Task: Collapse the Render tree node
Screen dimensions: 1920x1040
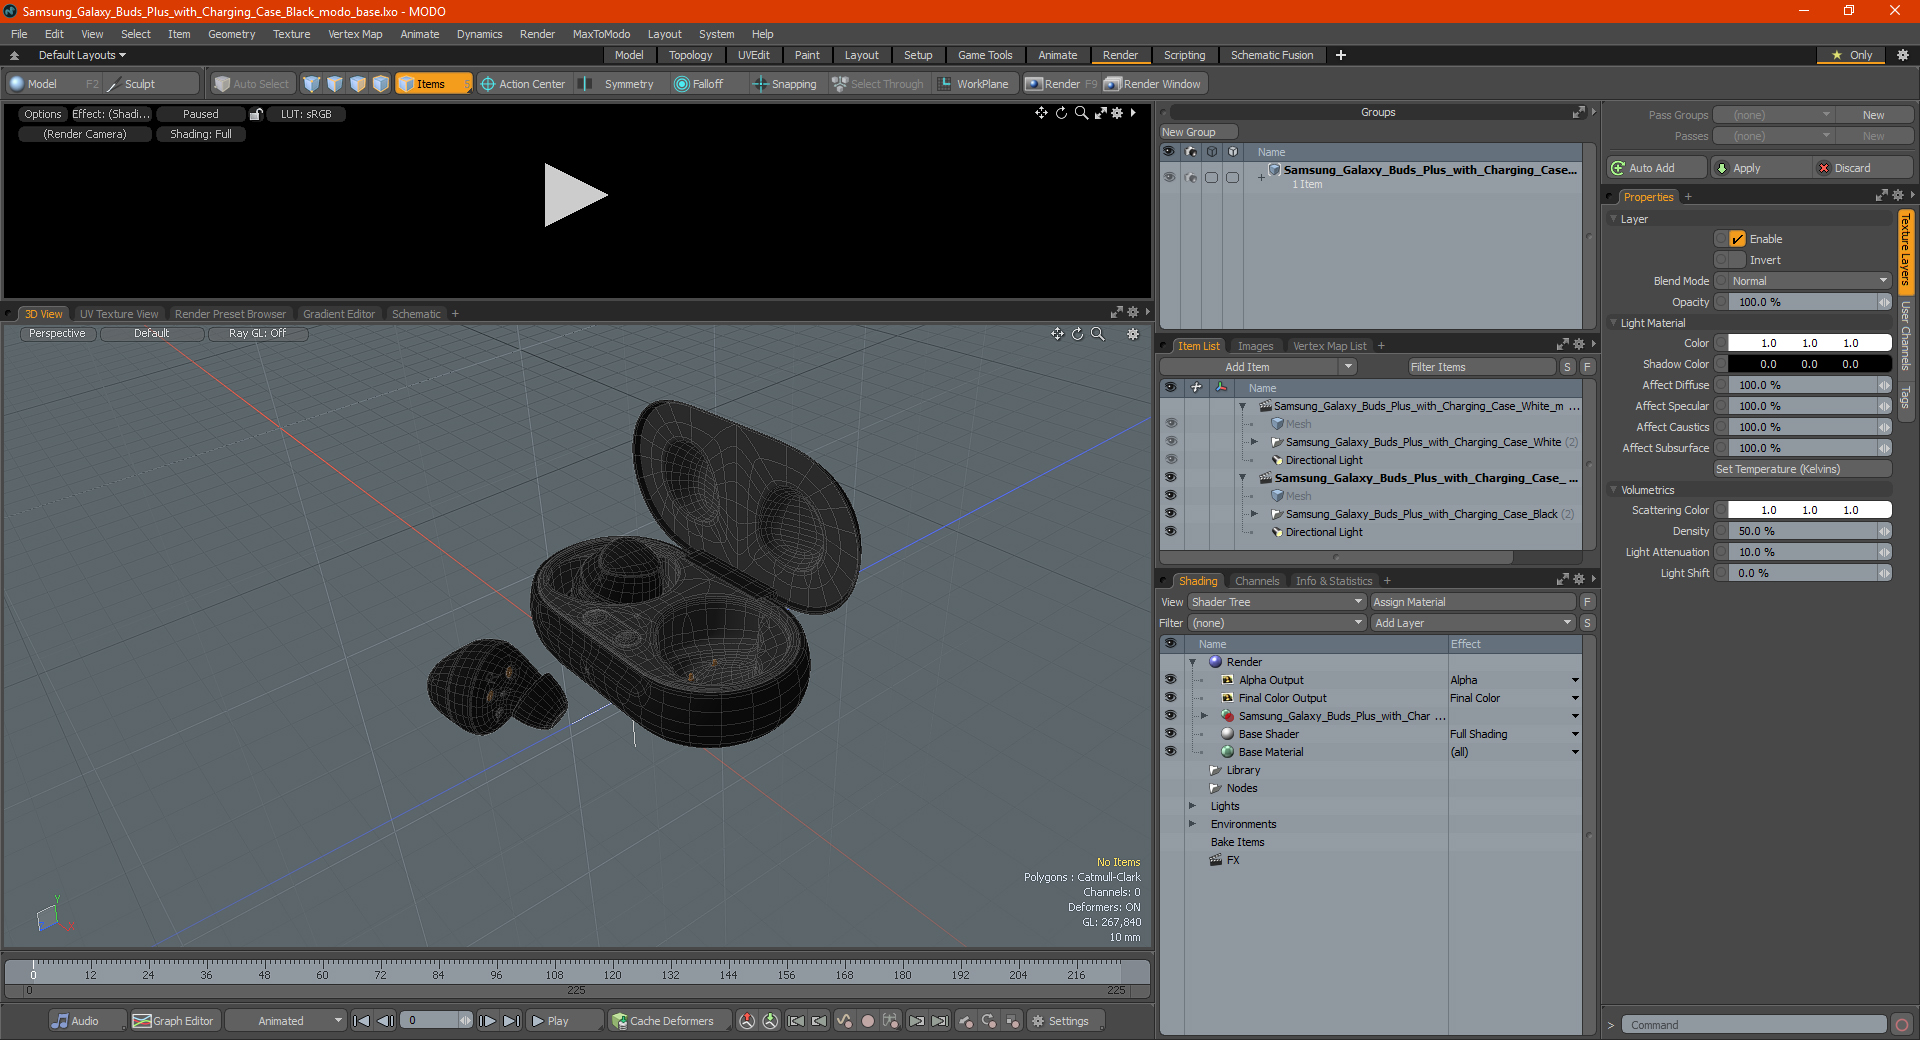Action: coord(1192,662)
